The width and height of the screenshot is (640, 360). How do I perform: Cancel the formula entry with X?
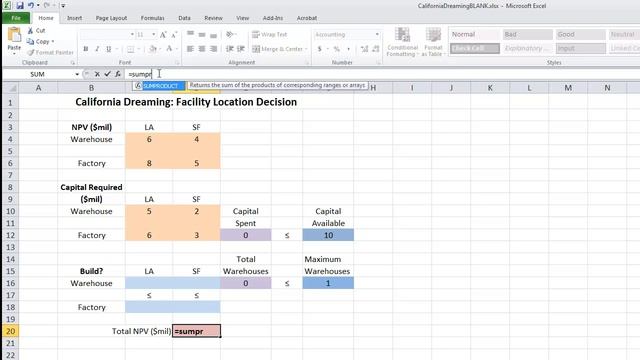coord(97,74)
